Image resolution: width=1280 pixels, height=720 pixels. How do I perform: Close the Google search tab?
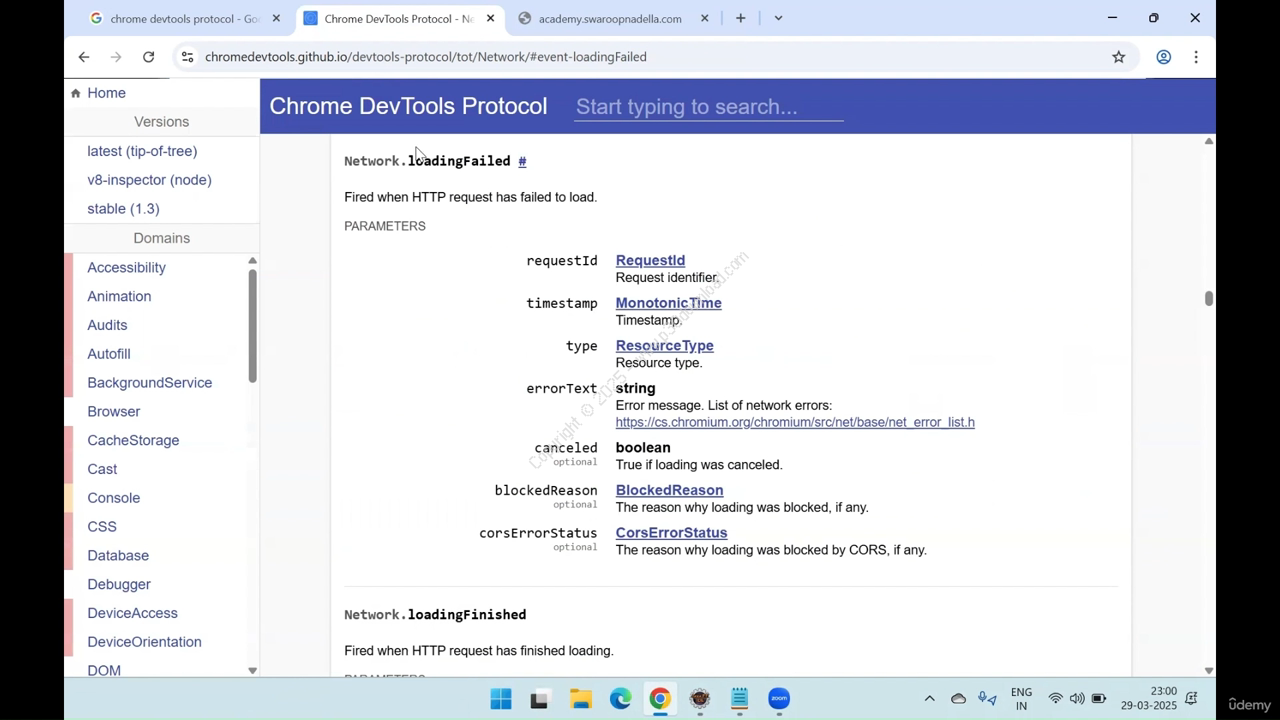[x=276, y=18]
